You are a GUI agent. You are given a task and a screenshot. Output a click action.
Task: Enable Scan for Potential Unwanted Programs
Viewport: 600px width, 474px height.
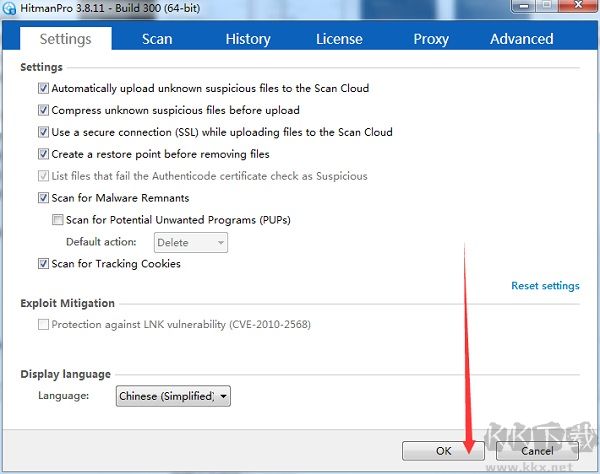point(58,220)
